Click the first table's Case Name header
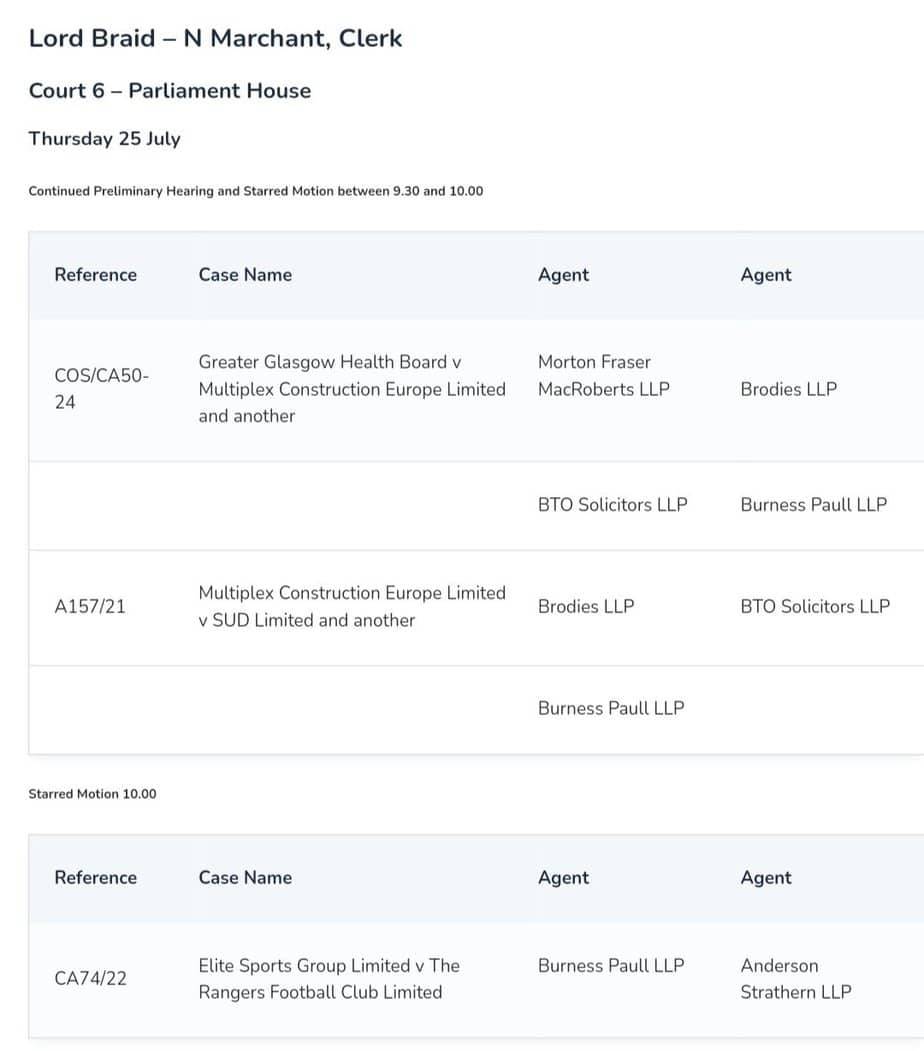 pos(245,275)
